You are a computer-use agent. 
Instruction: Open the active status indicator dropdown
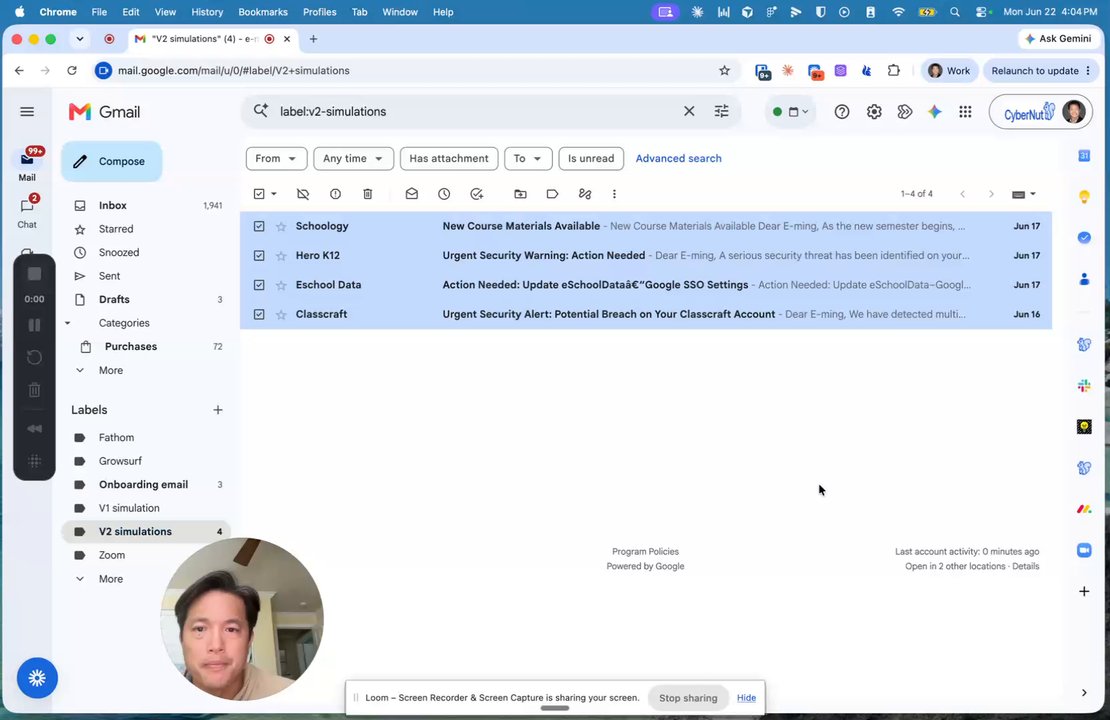click(x=790, y=112)
